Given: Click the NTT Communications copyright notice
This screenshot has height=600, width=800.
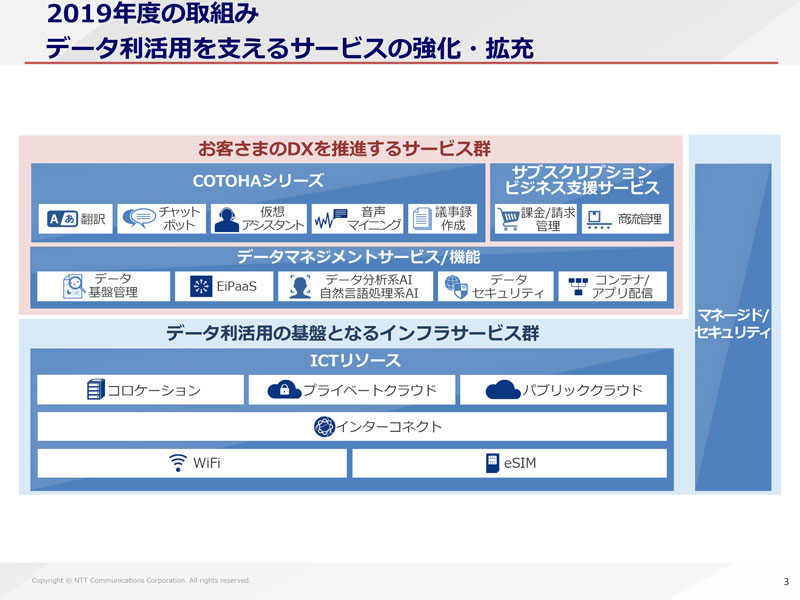Looking at the screenshot, I should [141, 580].
